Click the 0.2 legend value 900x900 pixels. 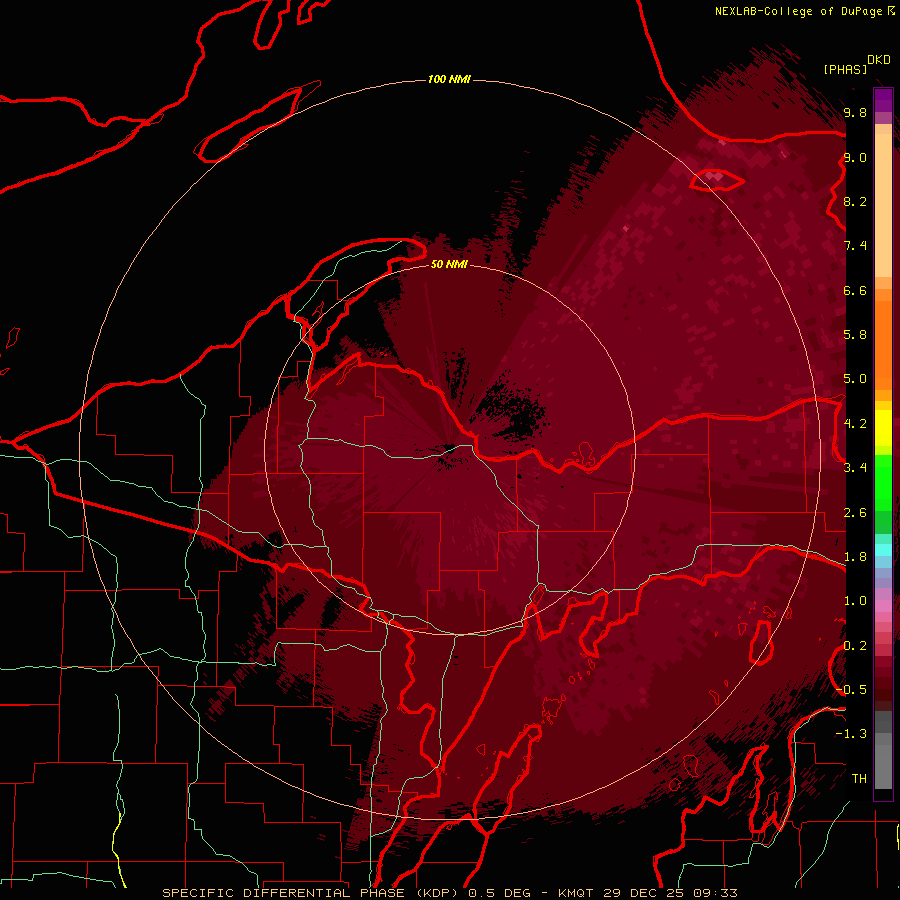point(855,646)
